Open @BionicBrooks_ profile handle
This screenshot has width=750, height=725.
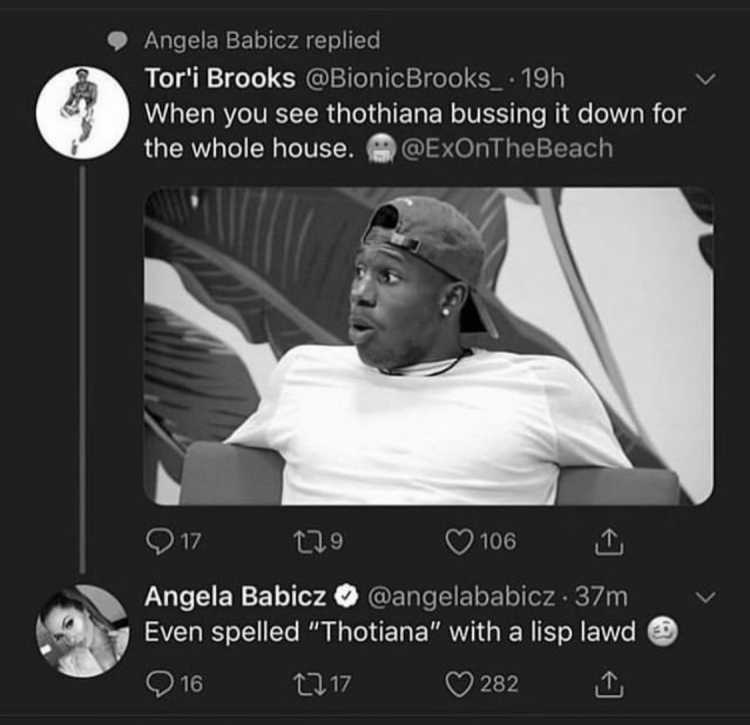click(404, 78)
